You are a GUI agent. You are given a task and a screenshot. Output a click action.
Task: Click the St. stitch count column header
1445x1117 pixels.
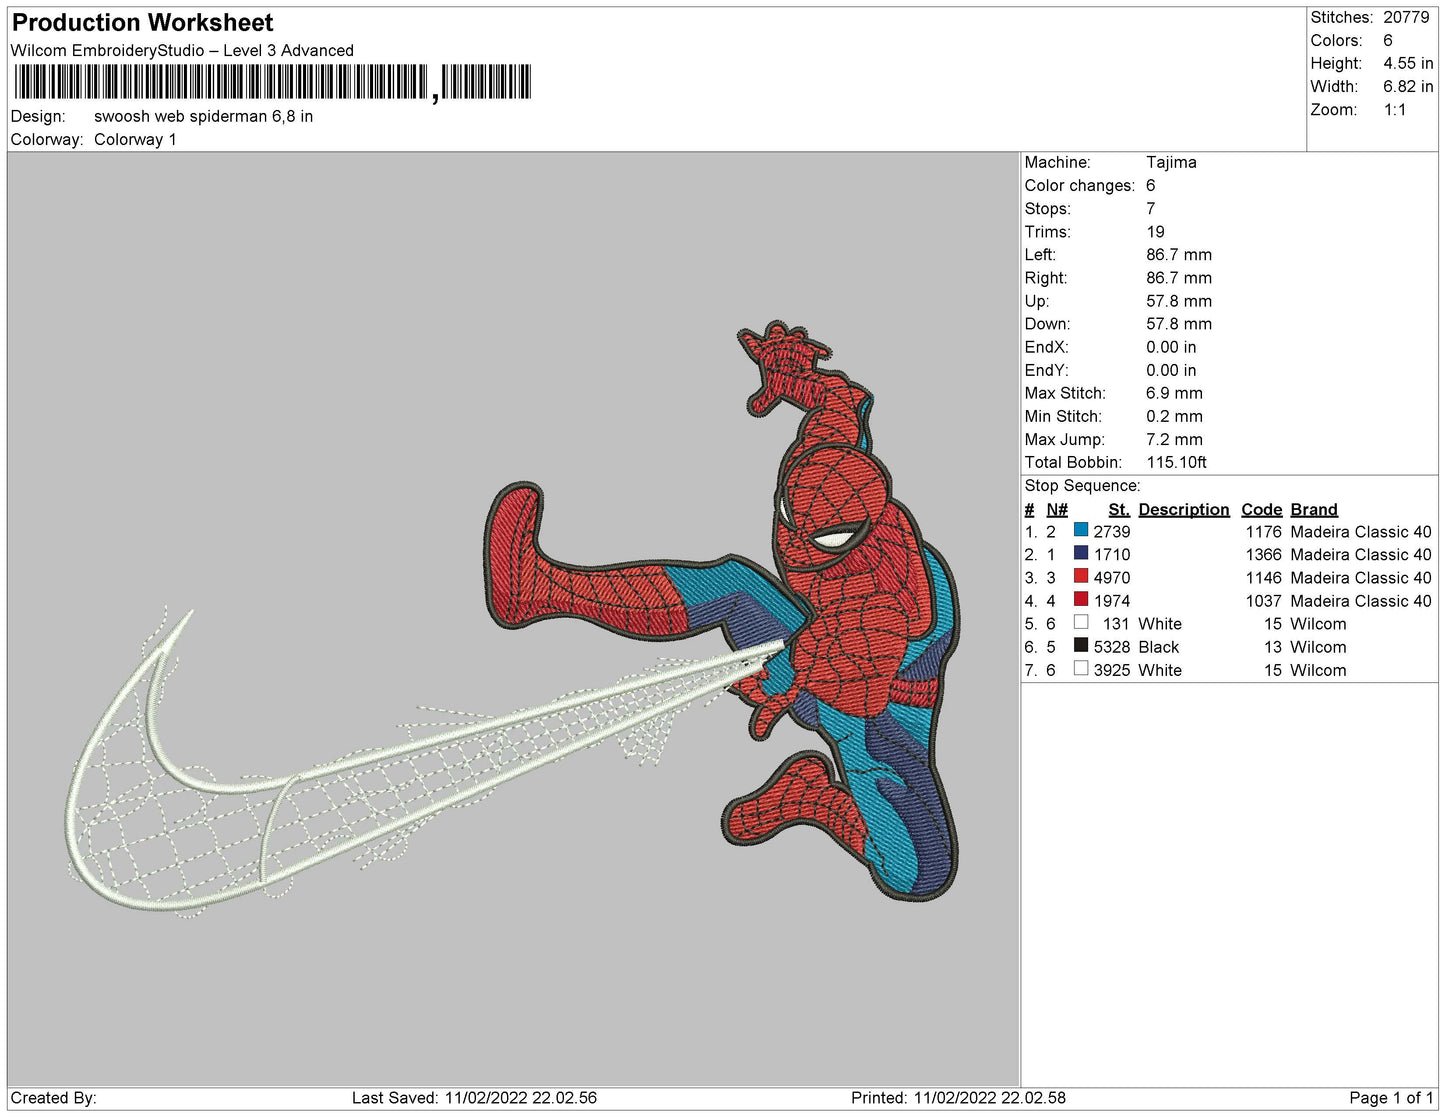tap(1118, 509)
